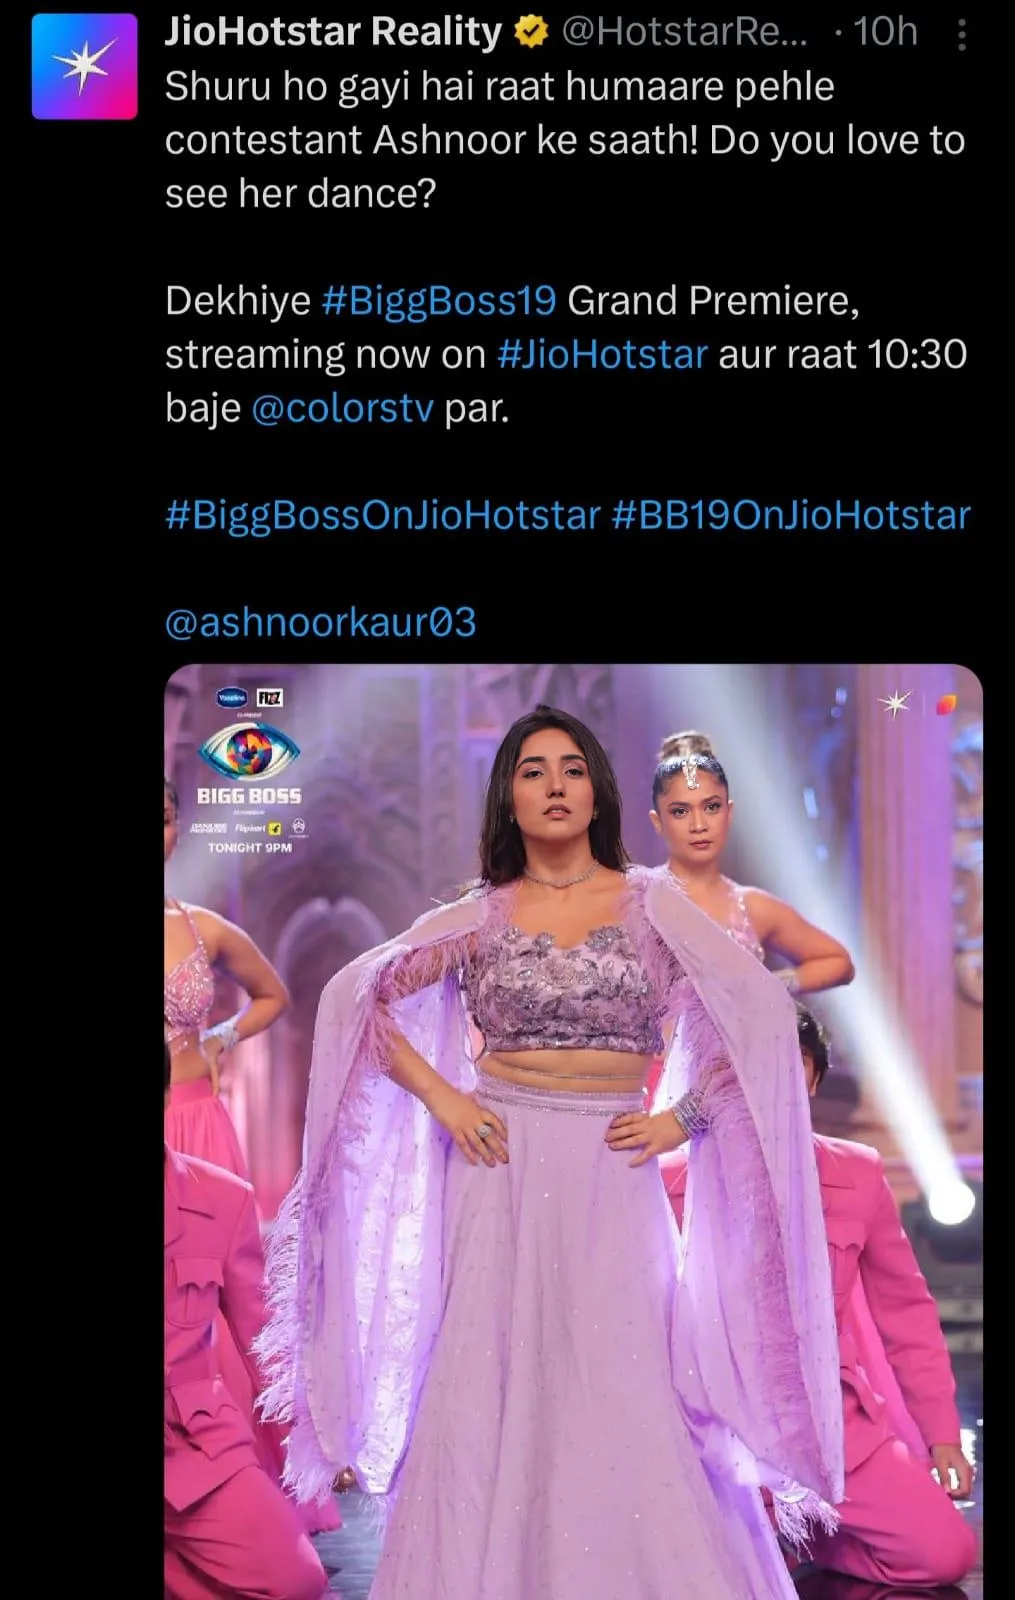
Task: Open the #JioHotstar hashtag
Action: pos(602,355)
